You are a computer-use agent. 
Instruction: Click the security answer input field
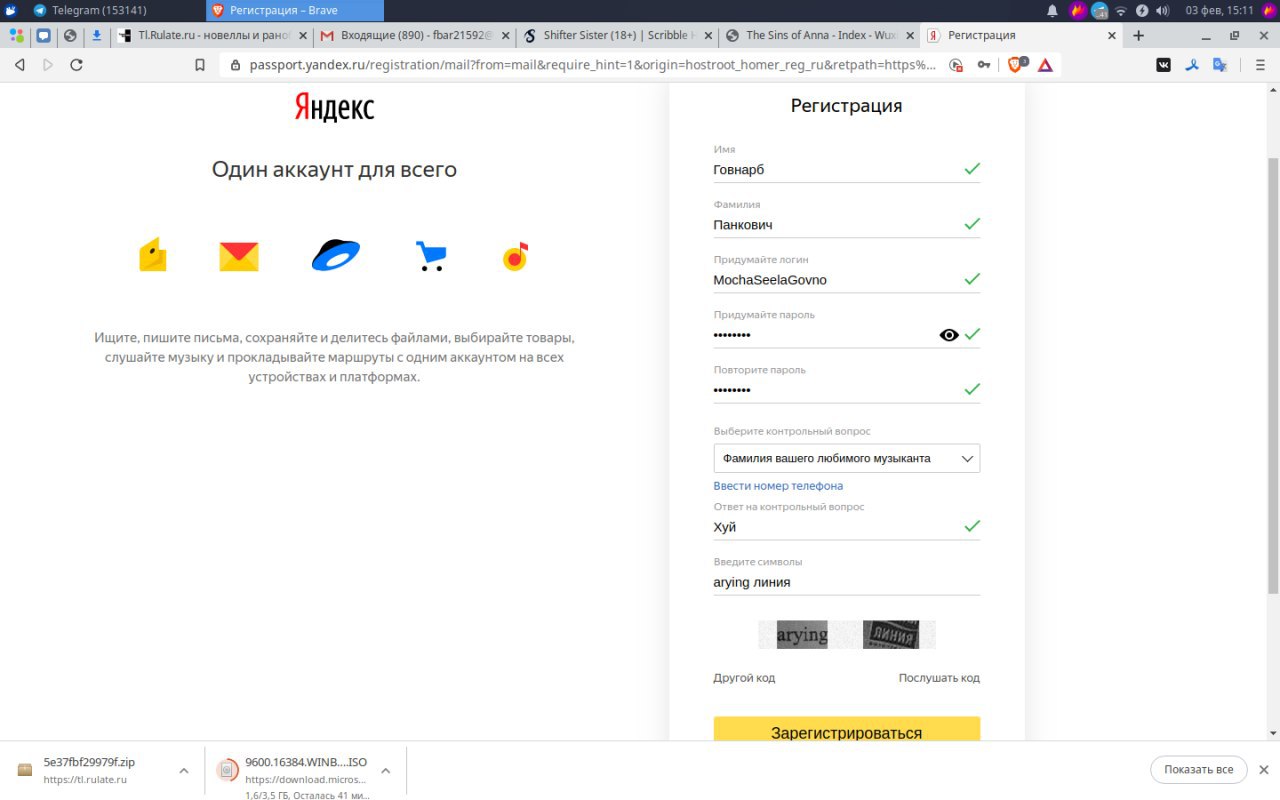846,527
